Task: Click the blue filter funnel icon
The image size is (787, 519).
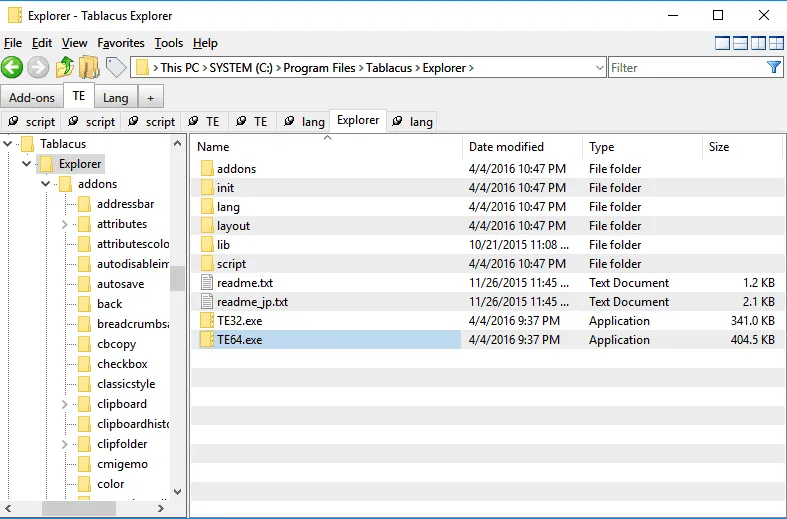Action: click(x=773, y=67)
